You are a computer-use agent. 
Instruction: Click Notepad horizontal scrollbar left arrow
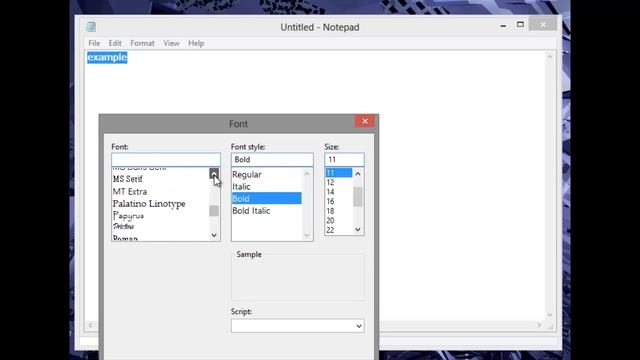tap(91, 325)
